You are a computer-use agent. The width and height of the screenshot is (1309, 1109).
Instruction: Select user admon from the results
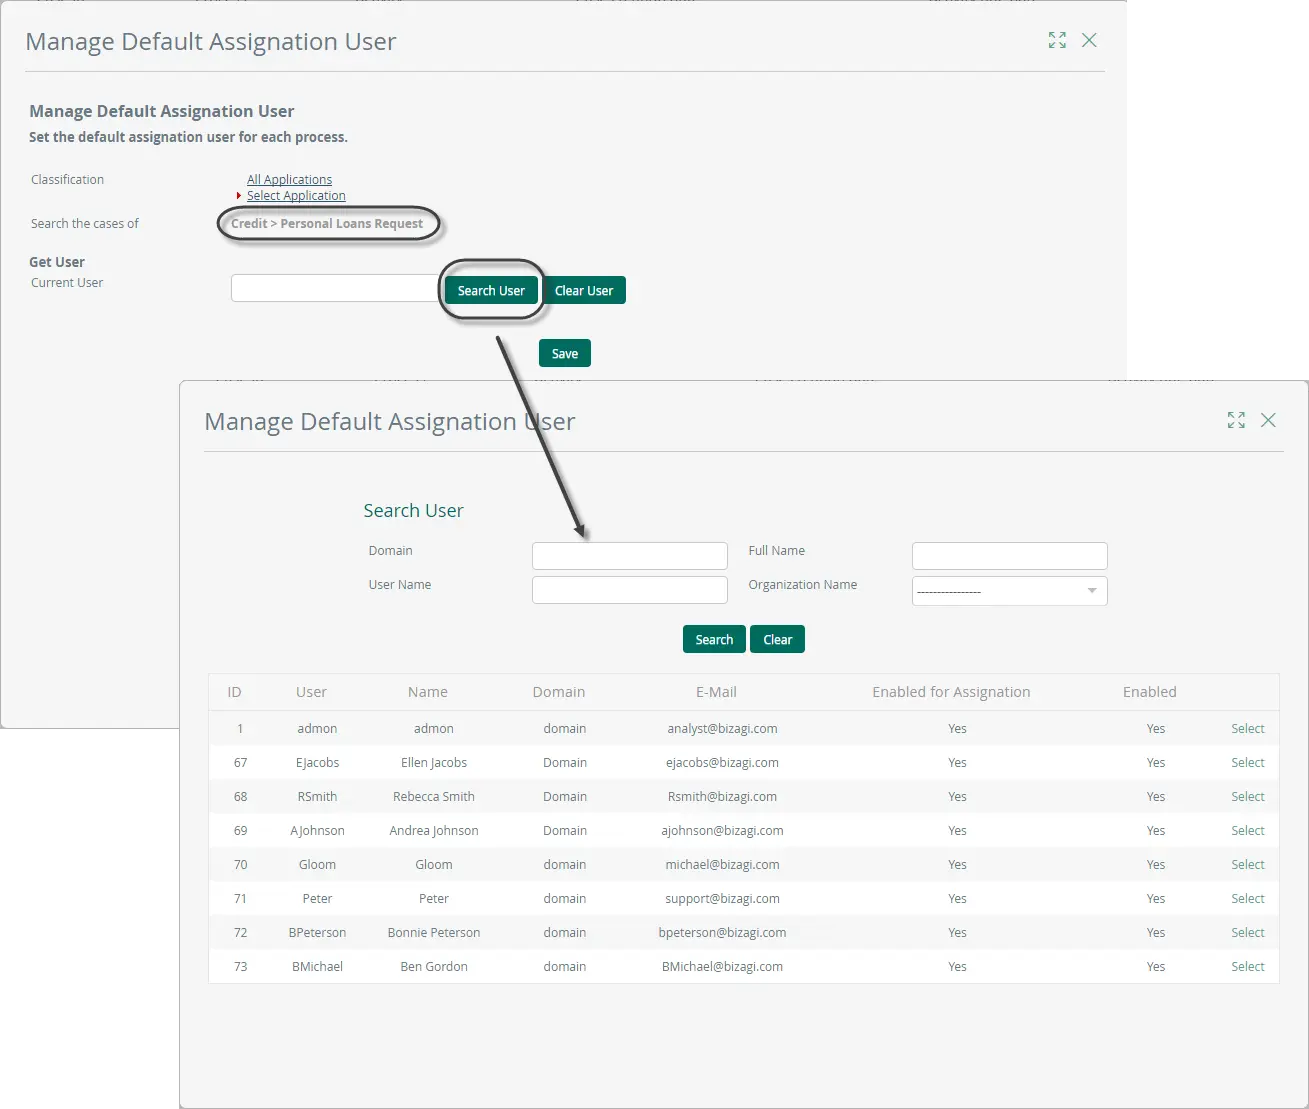click(x=1247, y=729)
